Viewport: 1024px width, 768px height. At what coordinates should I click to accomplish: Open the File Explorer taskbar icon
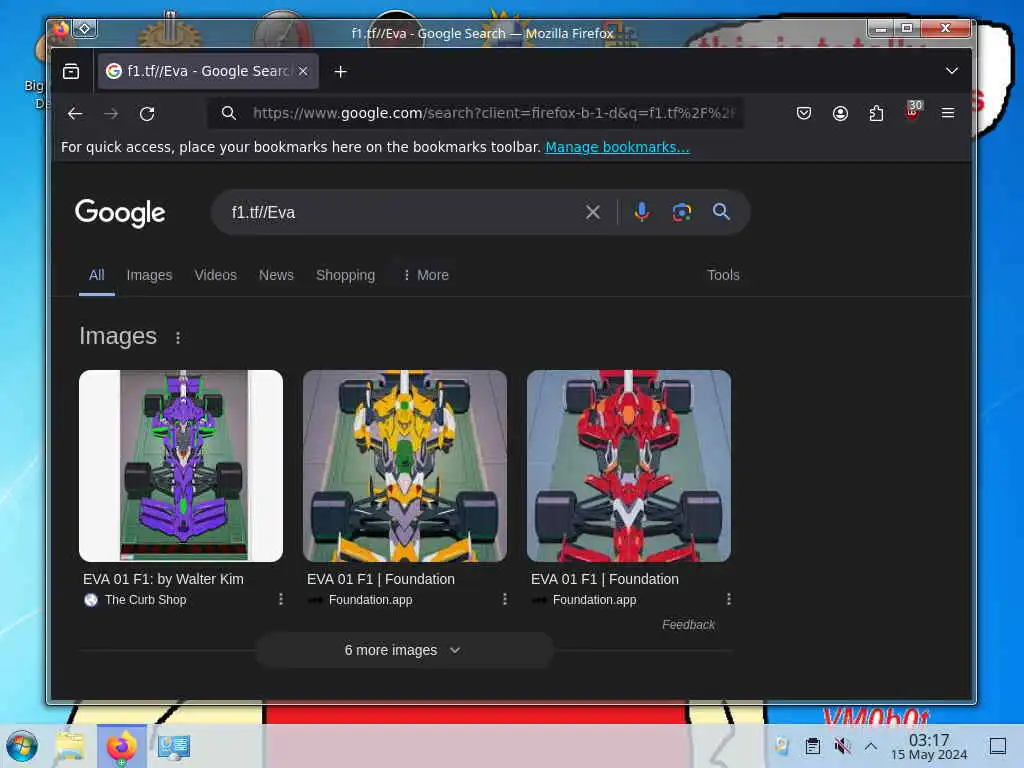pyautogui.click(x=70, y=746)
